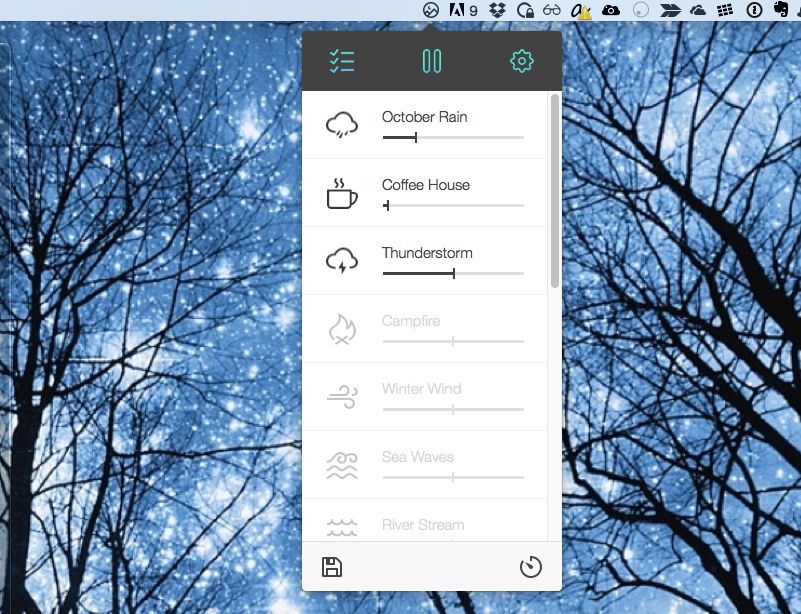Adjust the Campfire volume slider
801x614 pixels.
pyautogui.click(x=453, y=341)
